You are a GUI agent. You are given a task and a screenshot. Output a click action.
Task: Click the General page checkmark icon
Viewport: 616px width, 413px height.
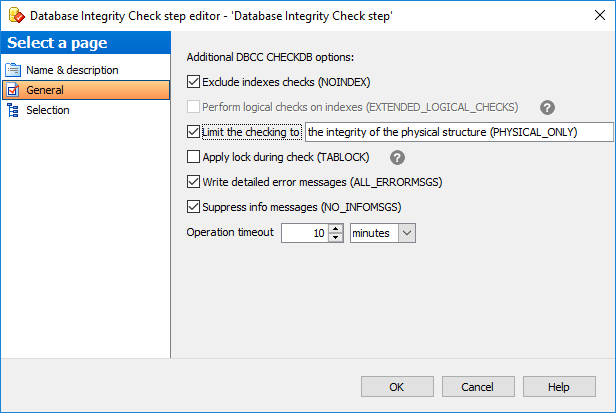13,90
